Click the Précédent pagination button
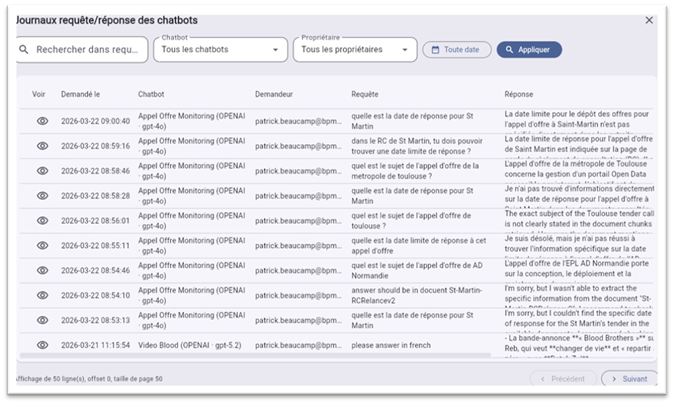Viewport: 674px width, 404px height. (x=563, y=379)
